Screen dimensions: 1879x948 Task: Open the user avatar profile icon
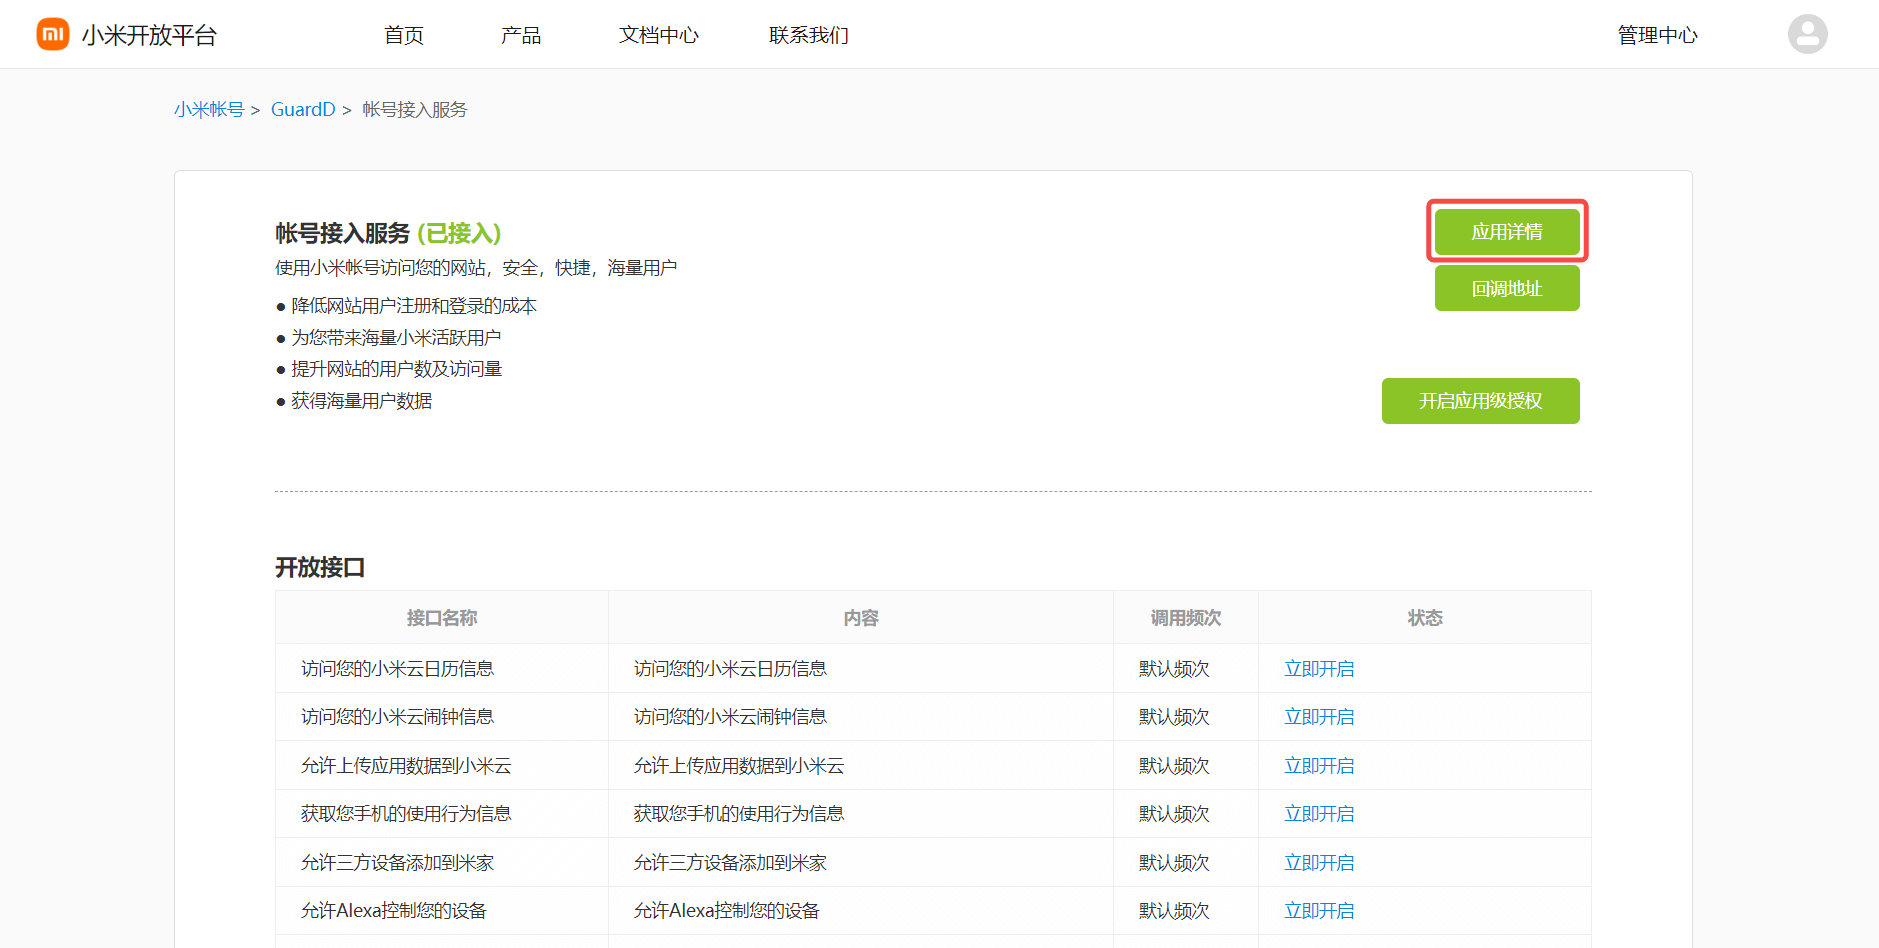[1807, 34]
